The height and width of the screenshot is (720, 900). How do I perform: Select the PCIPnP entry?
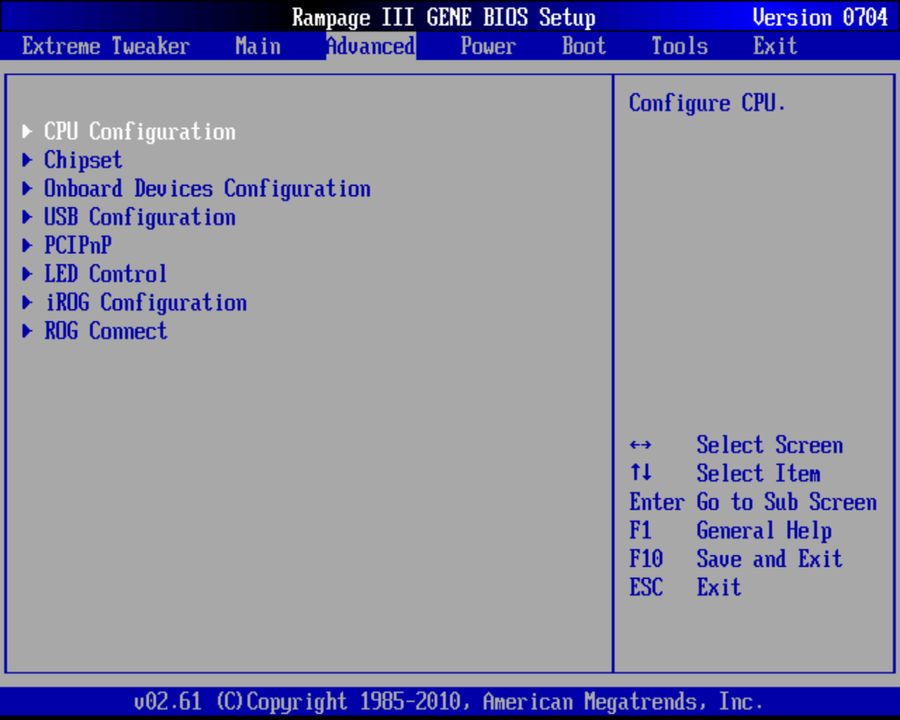(78, 246)
